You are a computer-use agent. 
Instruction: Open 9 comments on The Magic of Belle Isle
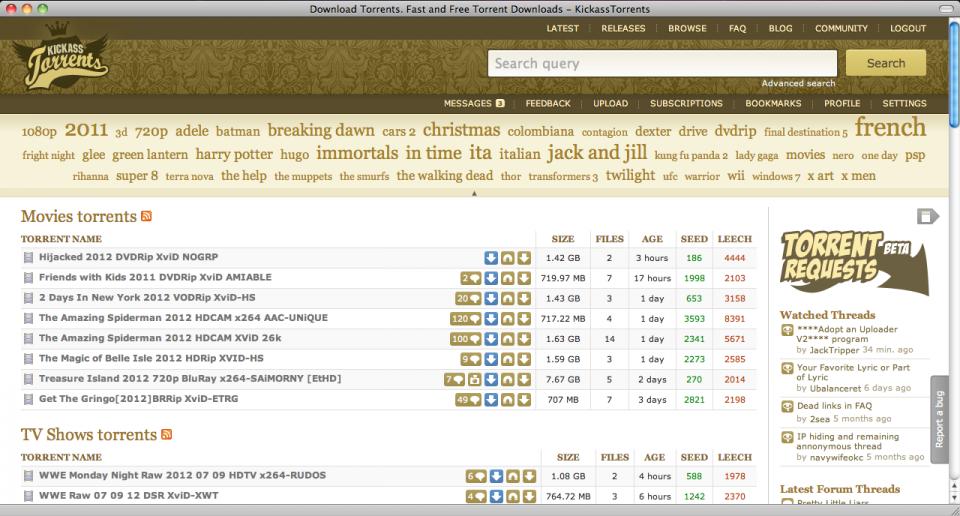click(x=471, y=359)
